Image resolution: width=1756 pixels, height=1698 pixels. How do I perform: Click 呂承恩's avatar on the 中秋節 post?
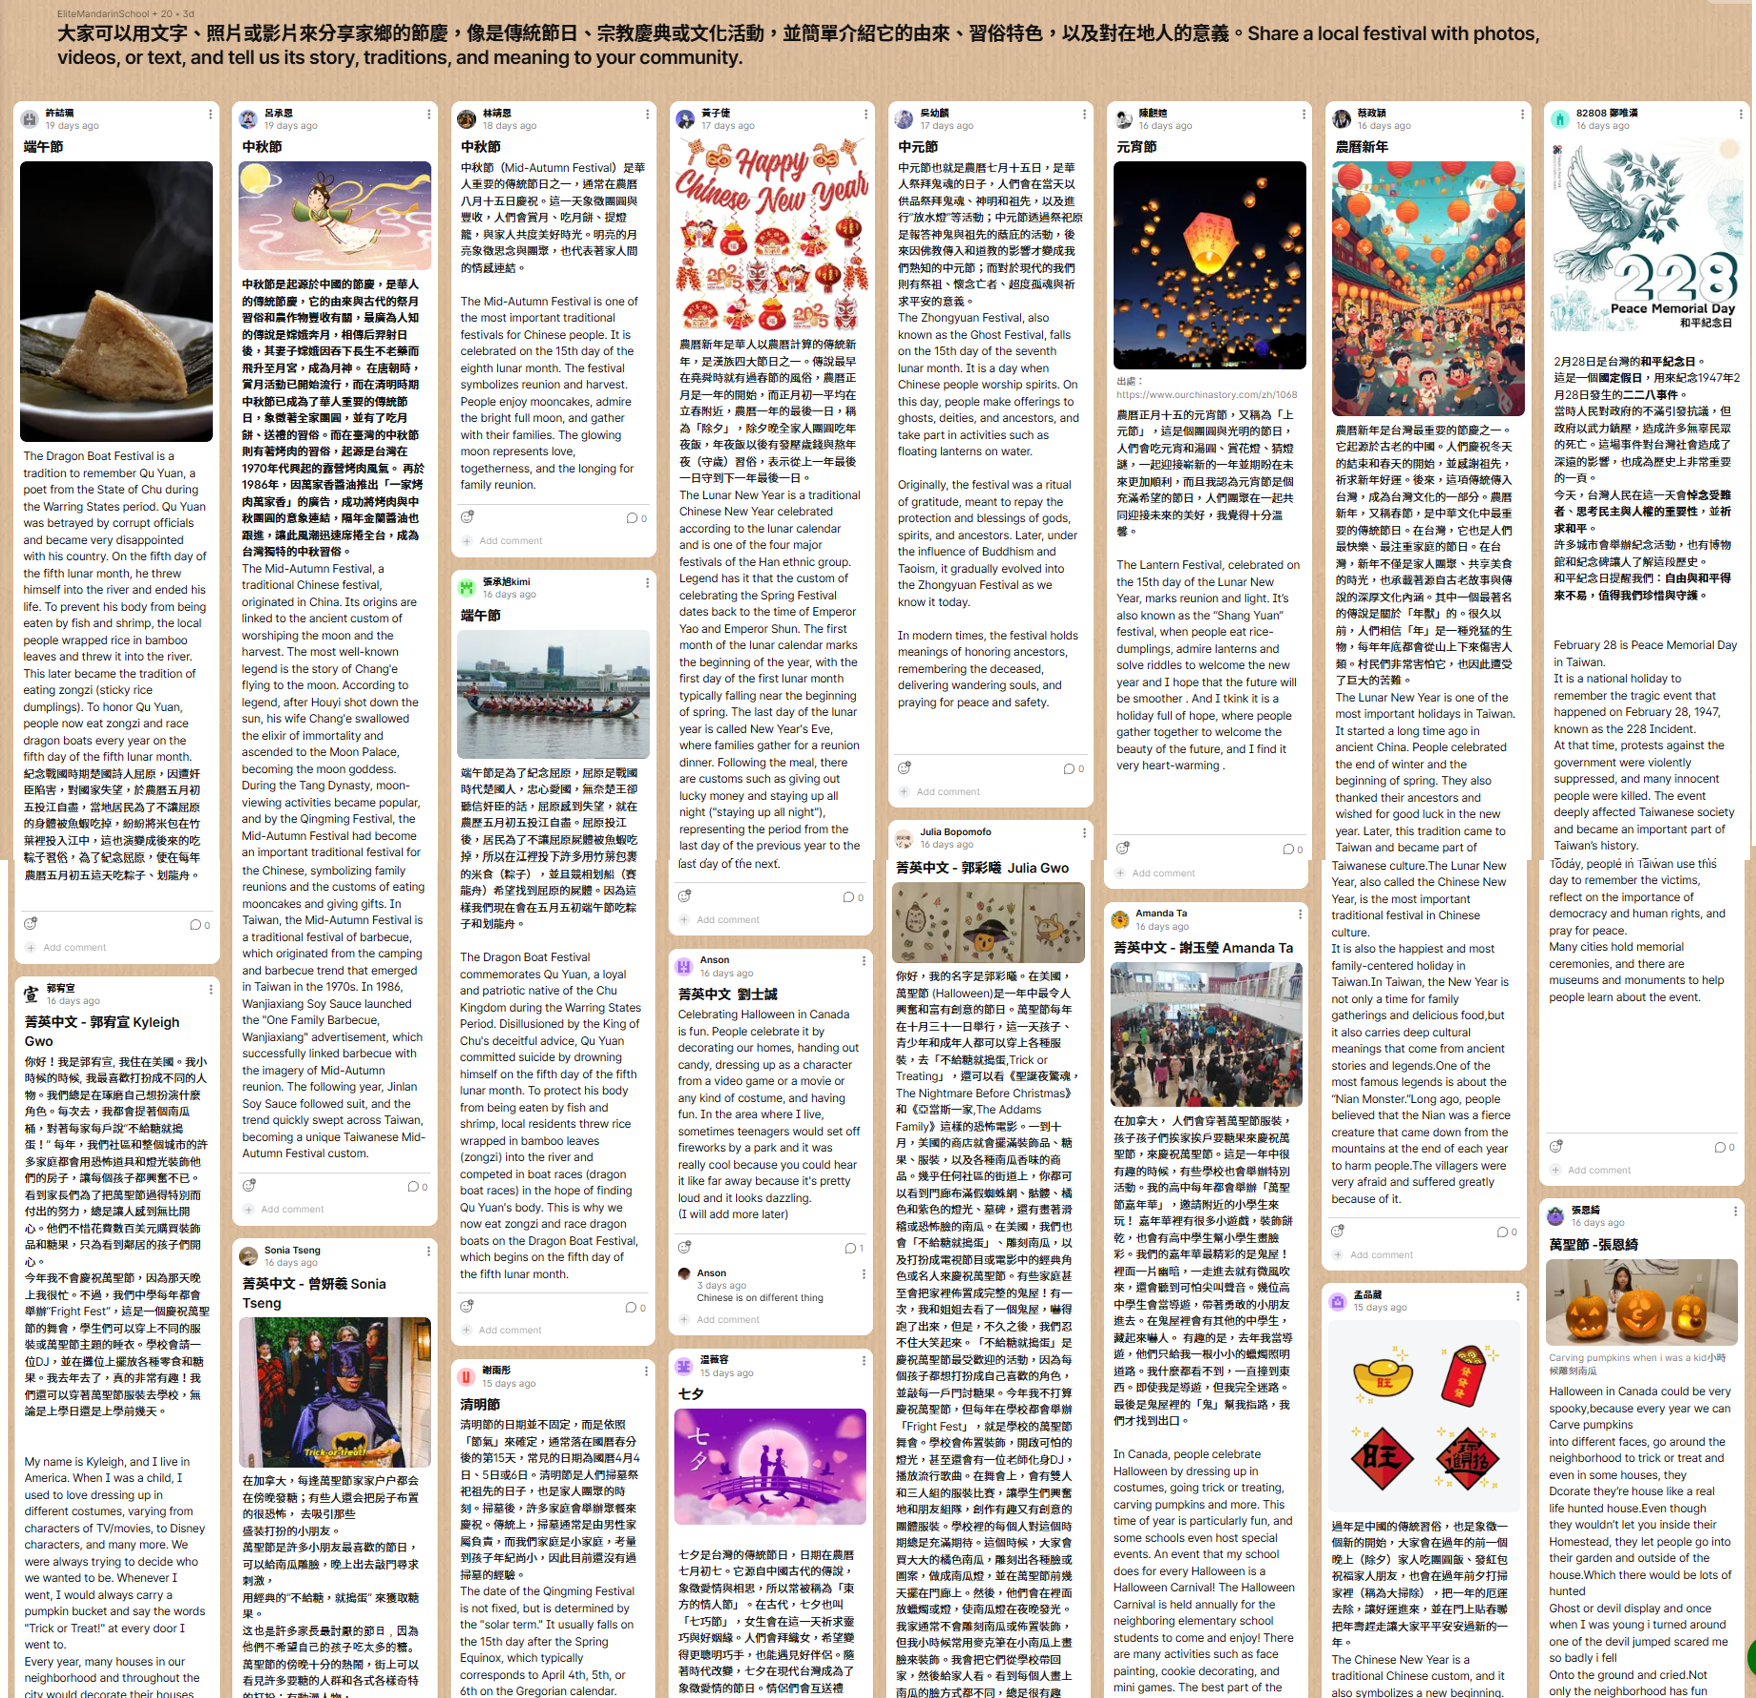pos(249,119)
